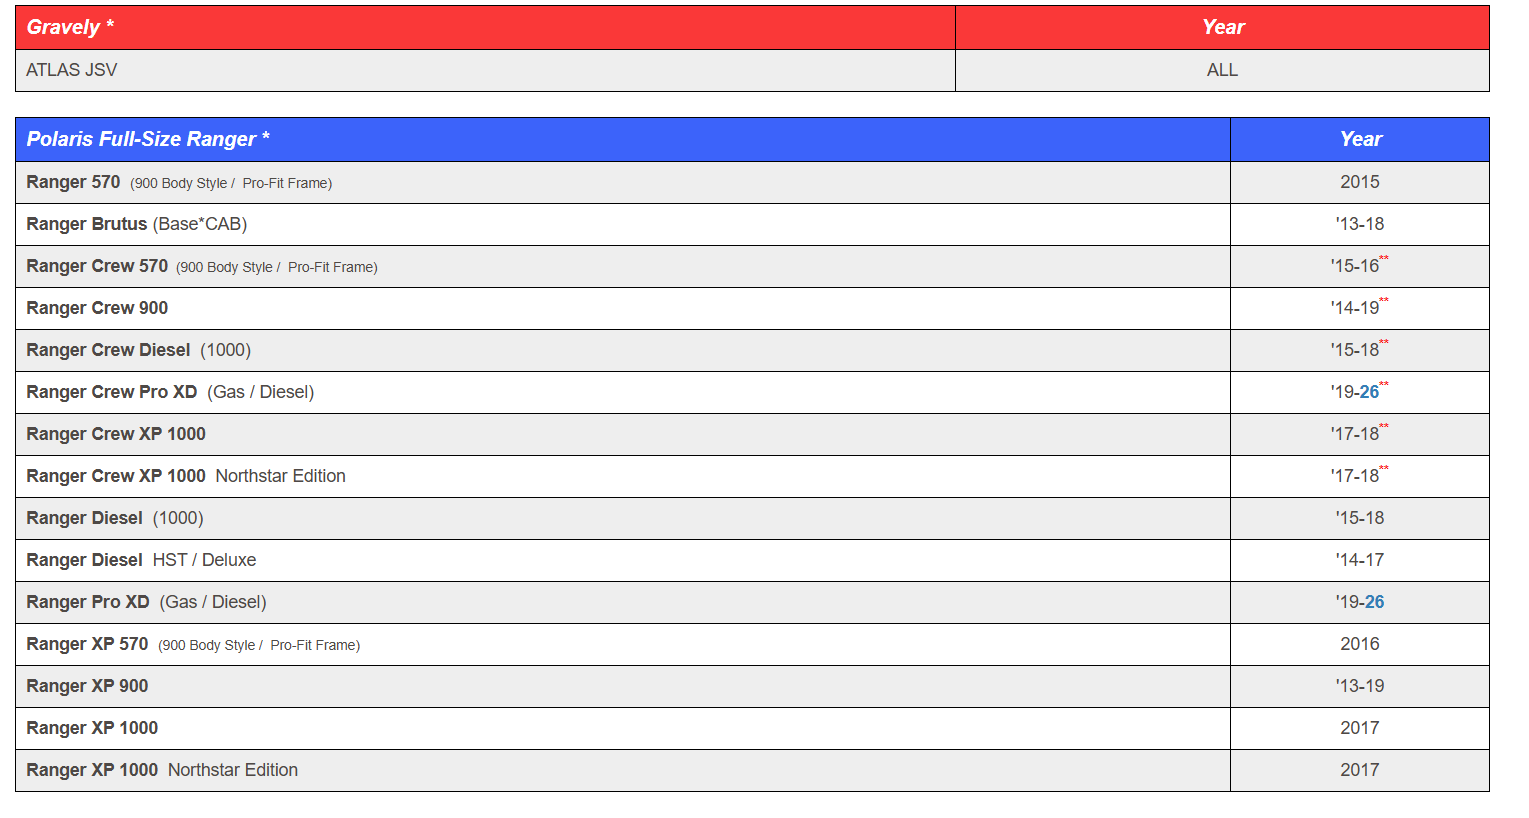Select the Ranger 570 row

tap(752, 182)
